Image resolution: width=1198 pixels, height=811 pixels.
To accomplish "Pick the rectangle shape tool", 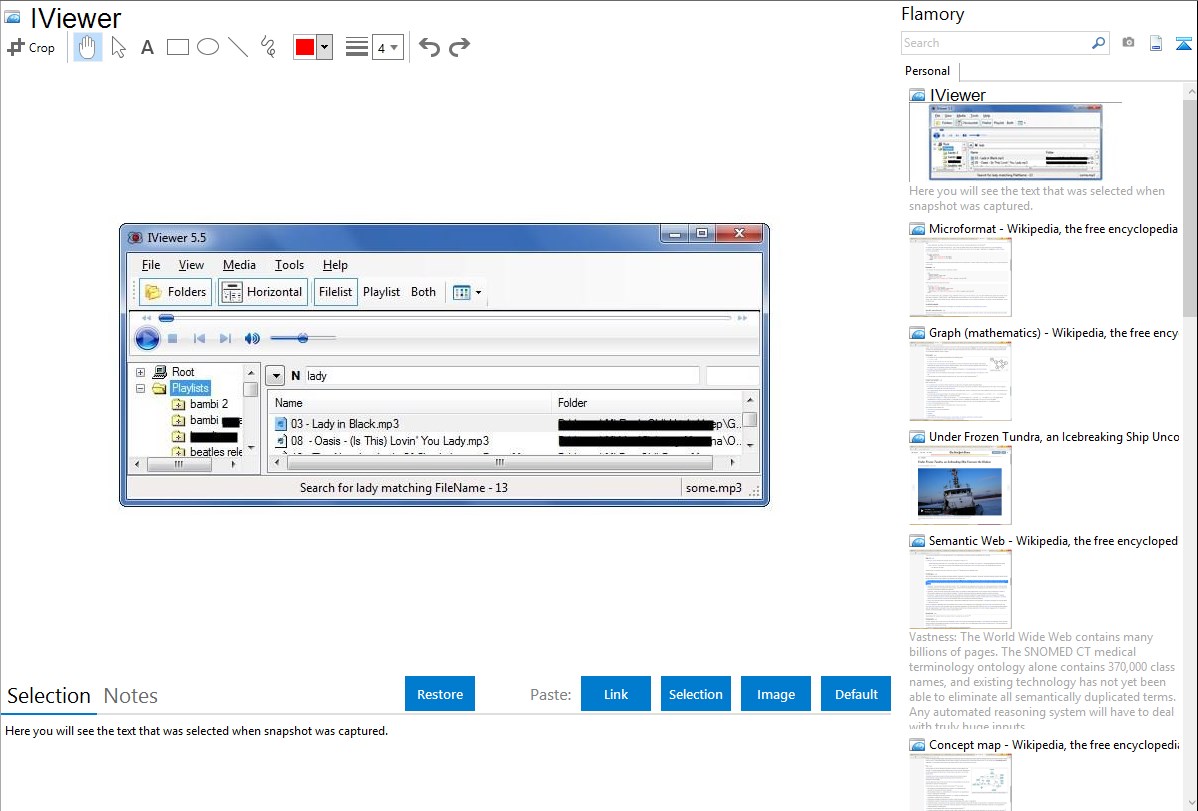I will [x=178, y=47].
